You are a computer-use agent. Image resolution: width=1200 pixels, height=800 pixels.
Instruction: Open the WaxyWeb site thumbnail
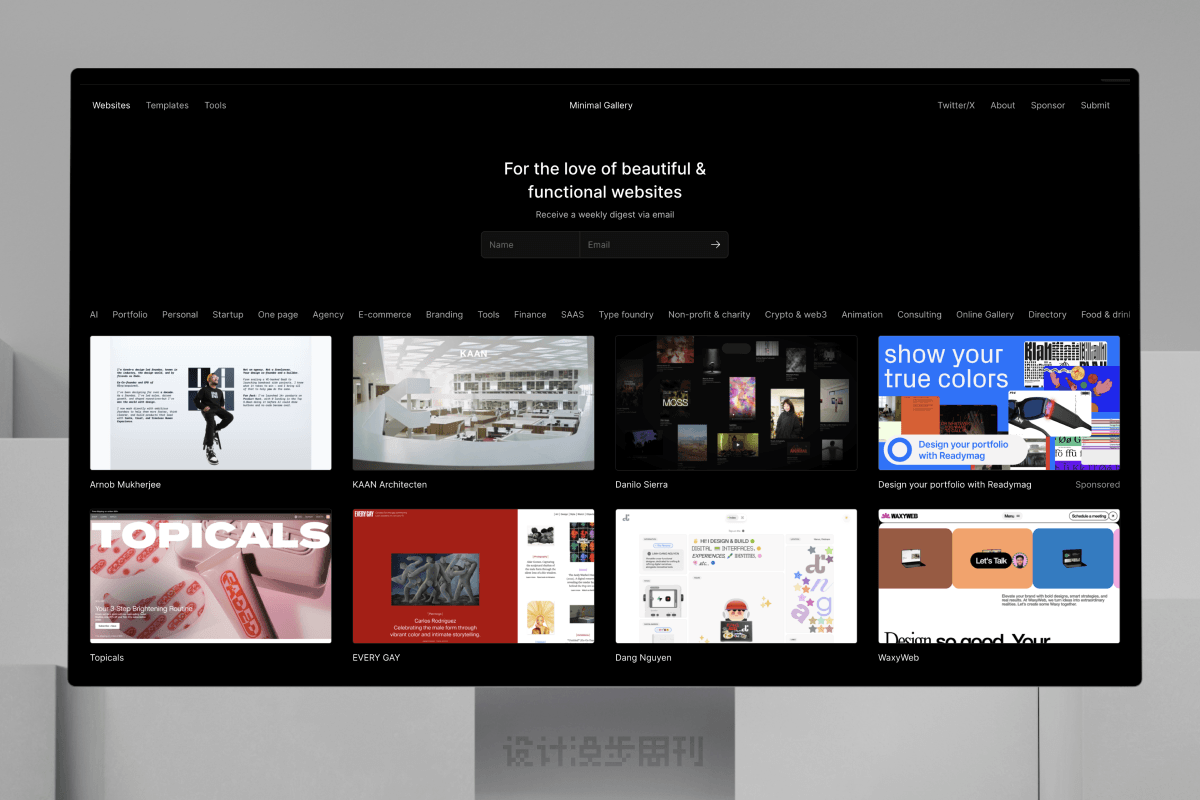pyautogui.click(x=999, y=576)
